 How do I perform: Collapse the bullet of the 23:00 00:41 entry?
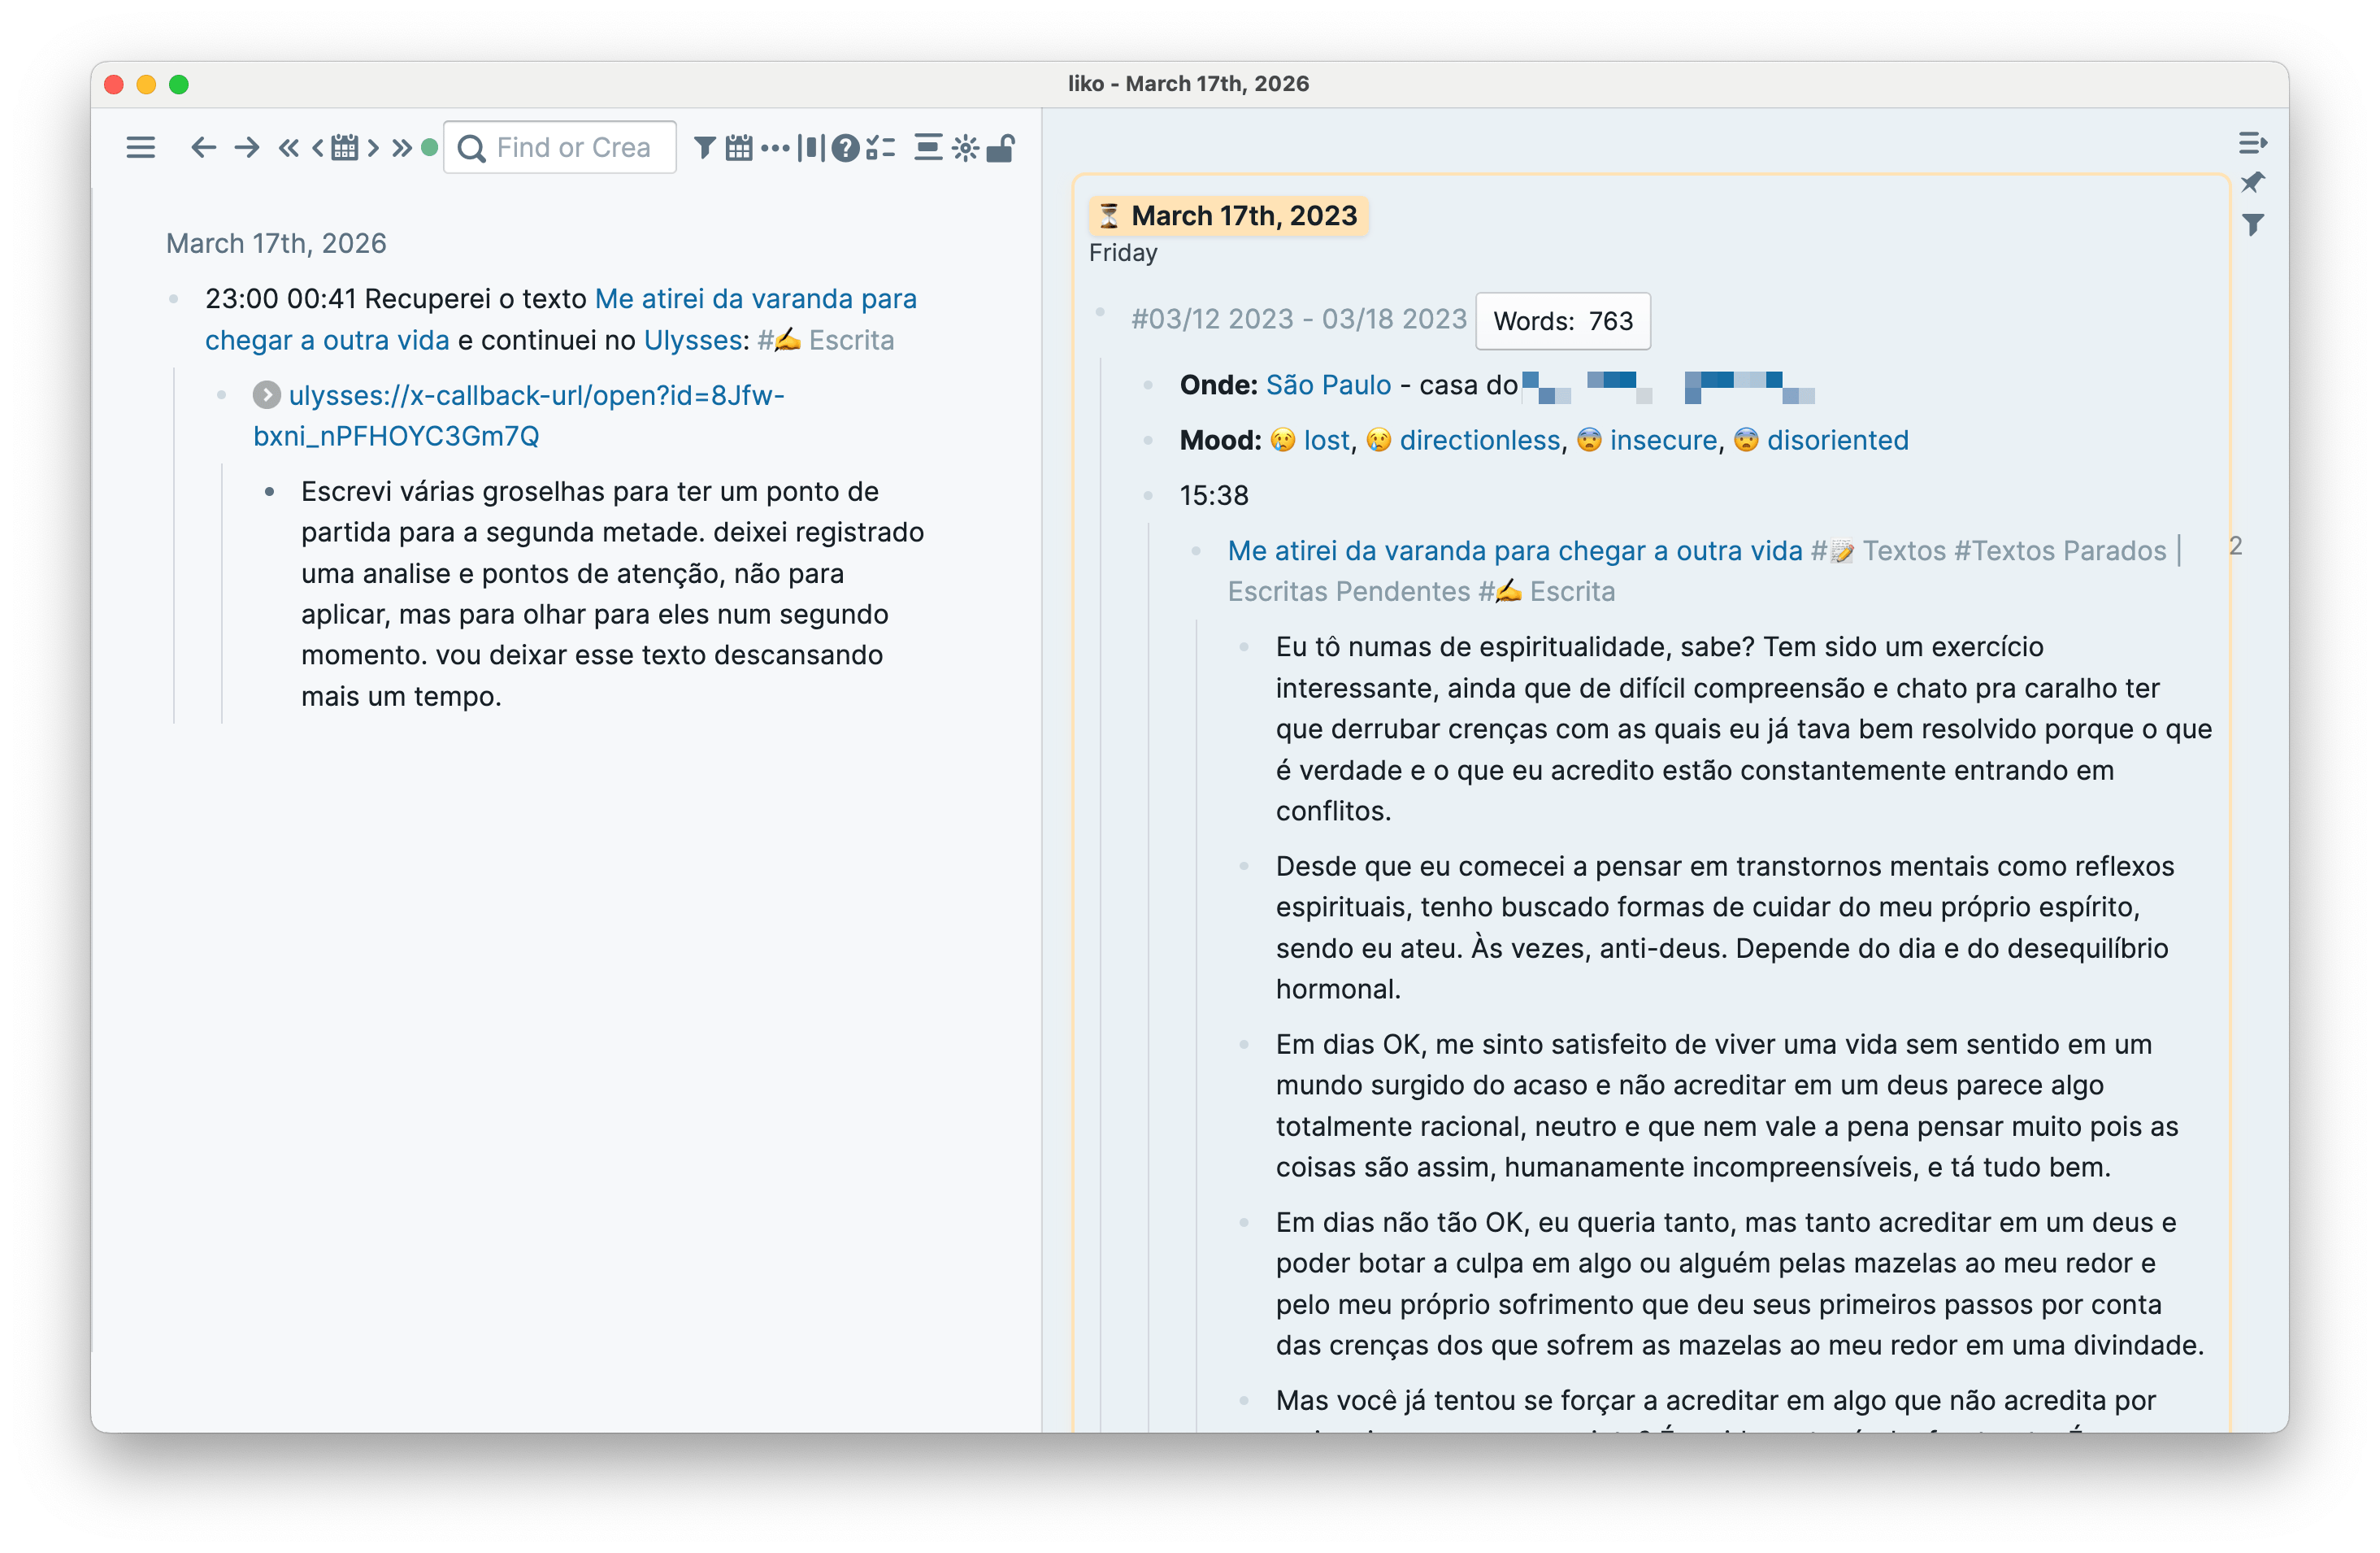coord(174,299)
